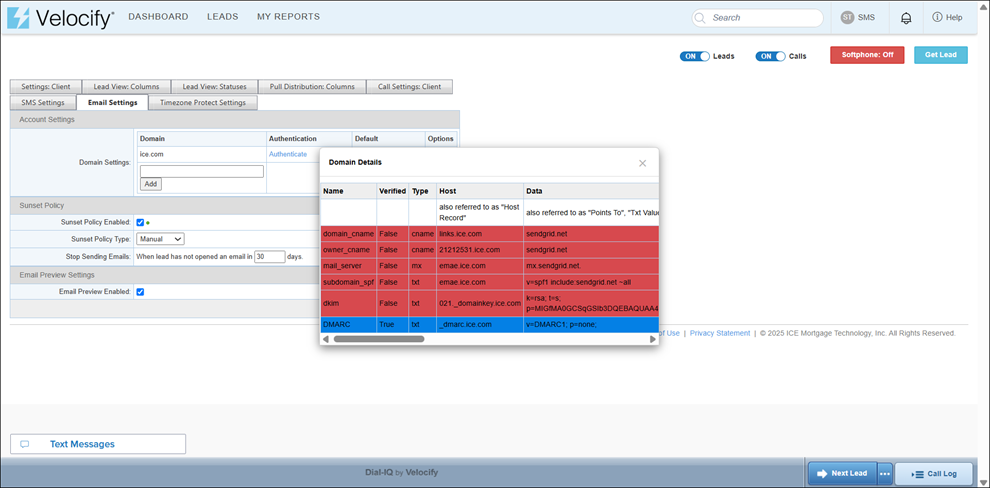This screenshot has width=990, height=488.
Task: Click the Type column header
Action: coord(422,191)
